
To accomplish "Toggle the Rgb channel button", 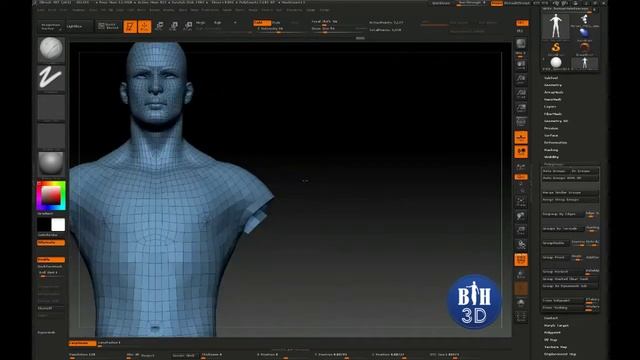I will click(x=218, y=23).
